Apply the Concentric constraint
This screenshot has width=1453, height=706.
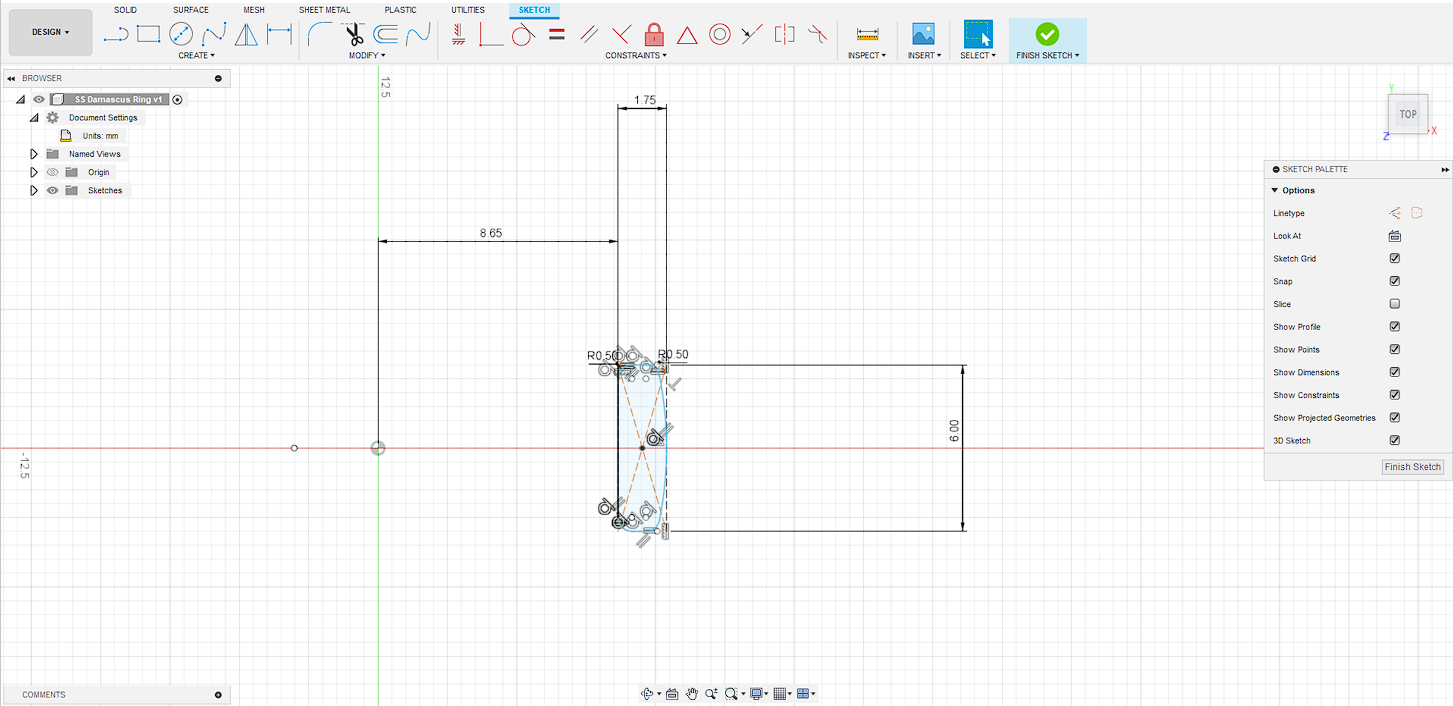click(719, 35)
